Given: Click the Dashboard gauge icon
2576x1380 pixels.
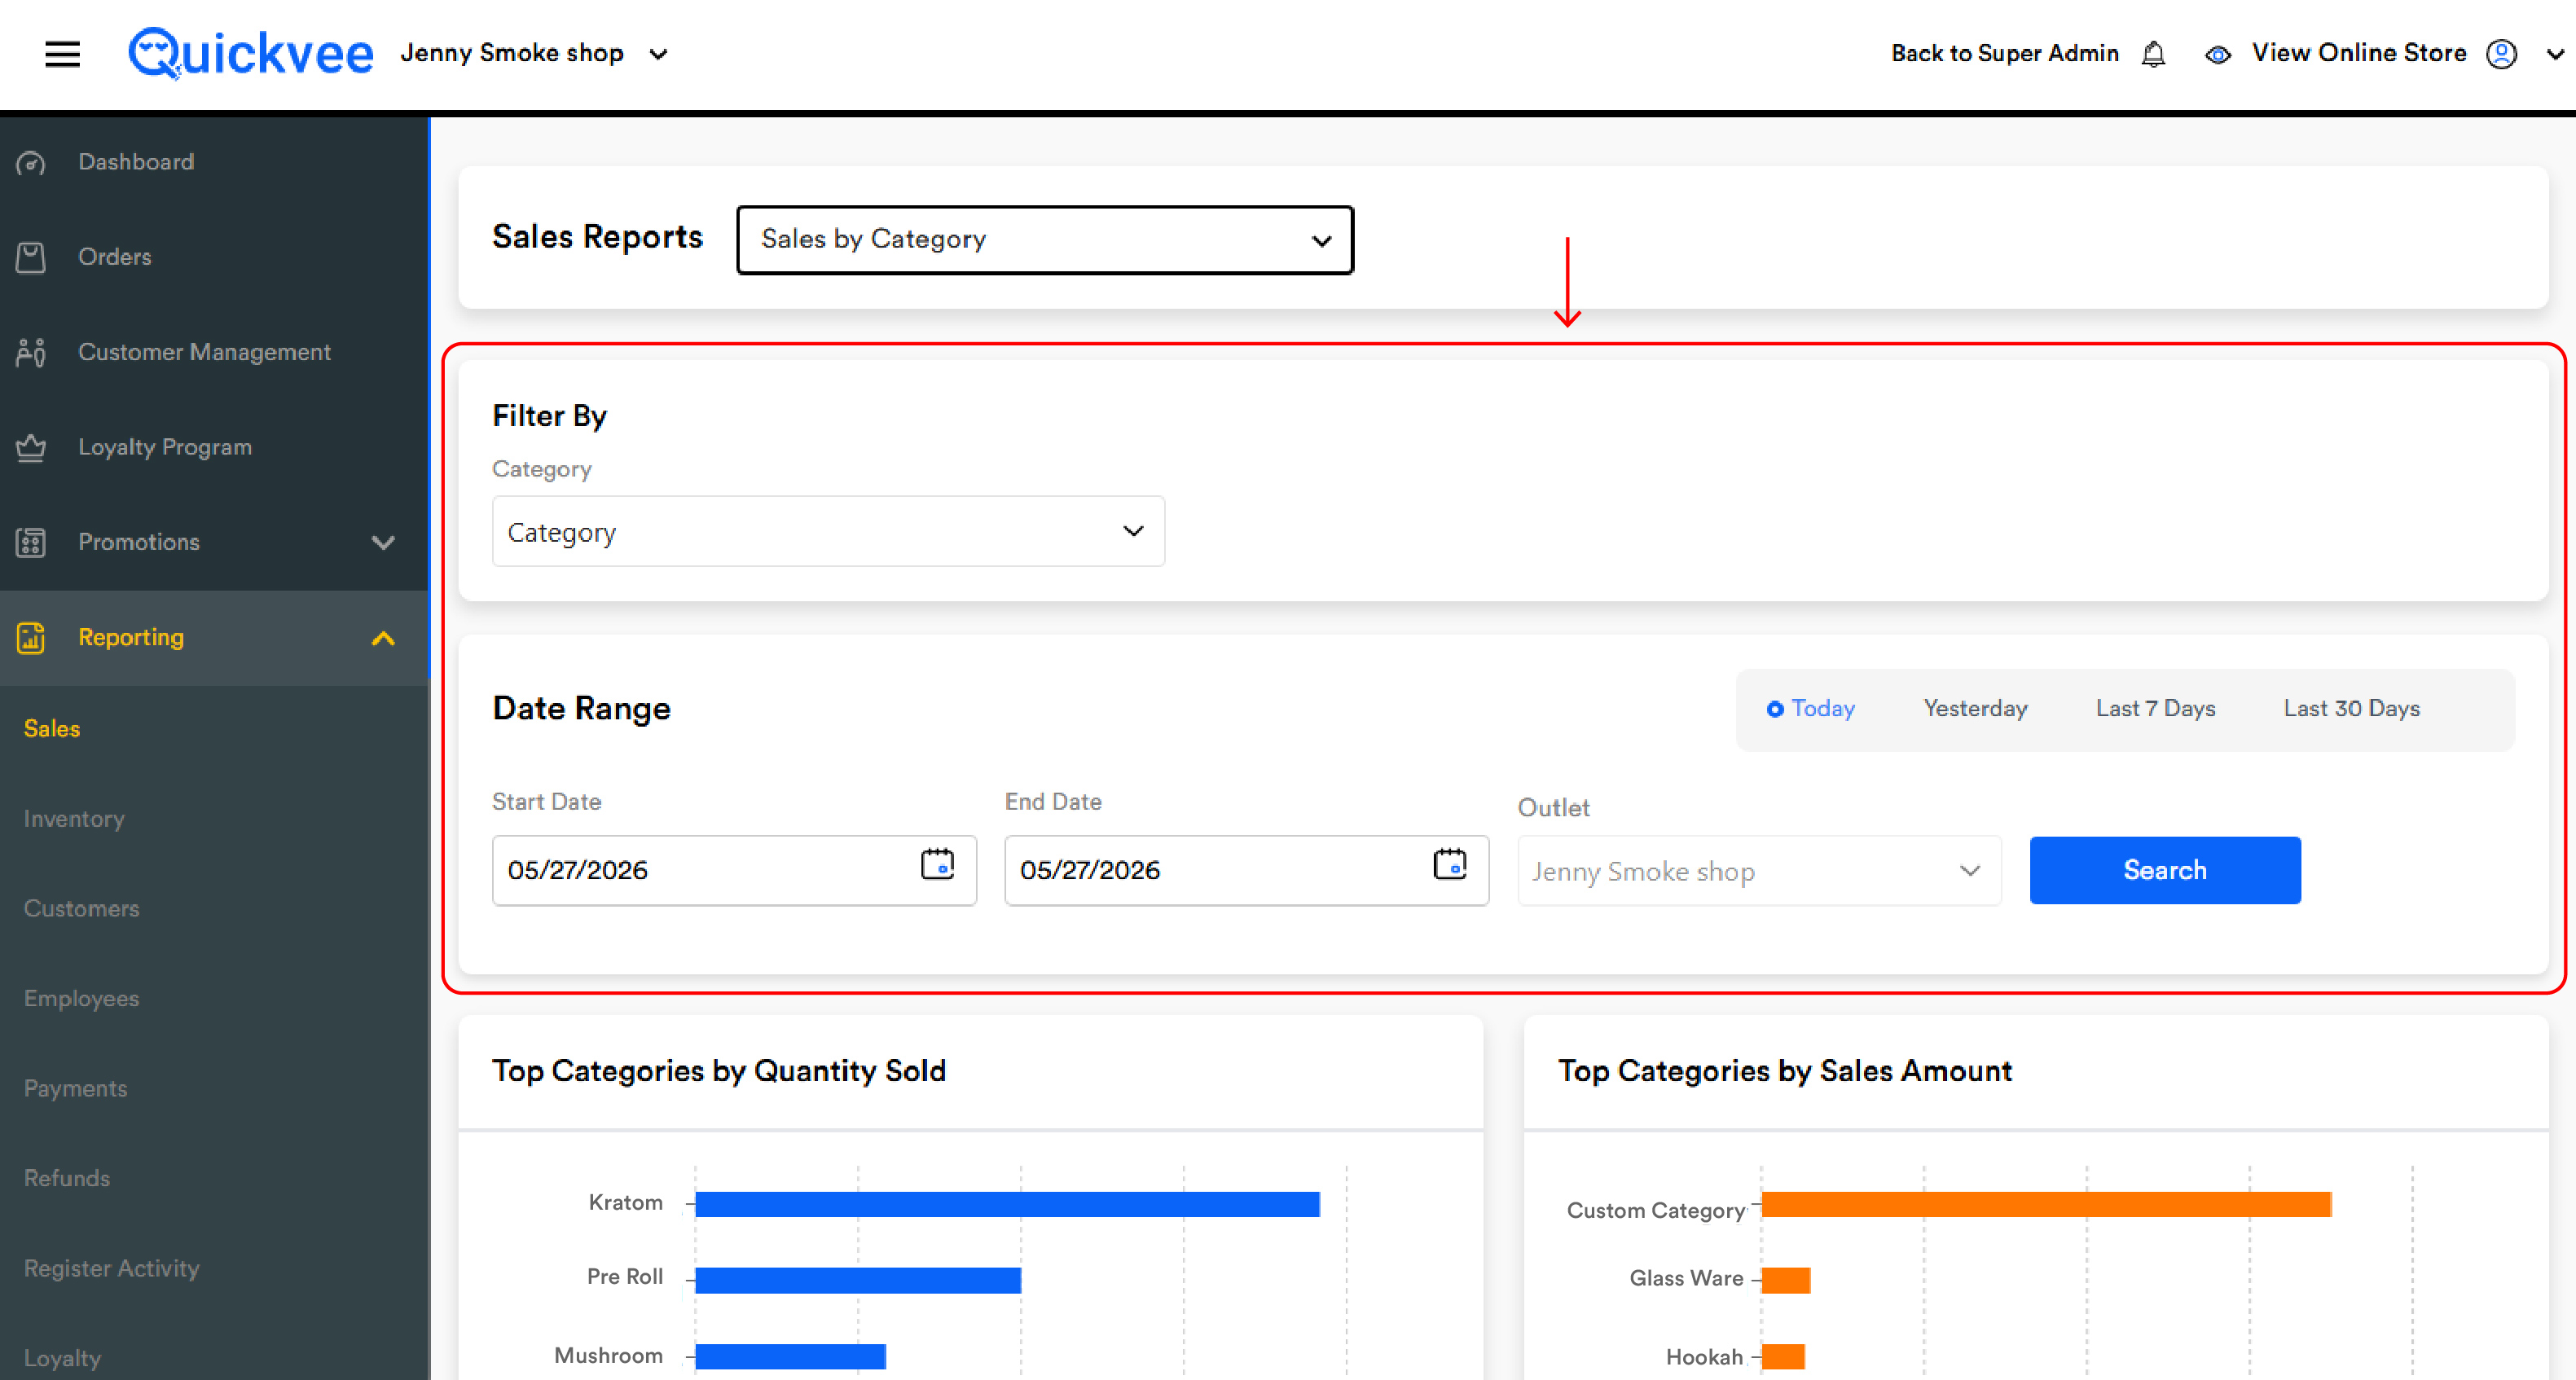Looking at the screenshot, I should click(x=31, y=163).
